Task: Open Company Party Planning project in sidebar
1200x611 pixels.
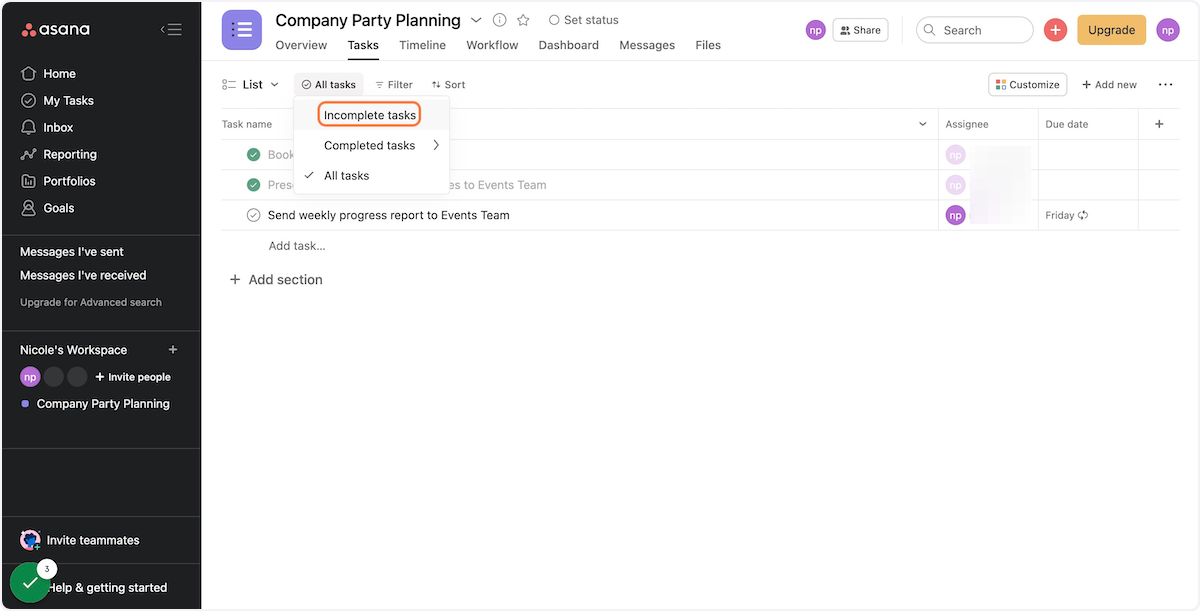Action: 103,404
